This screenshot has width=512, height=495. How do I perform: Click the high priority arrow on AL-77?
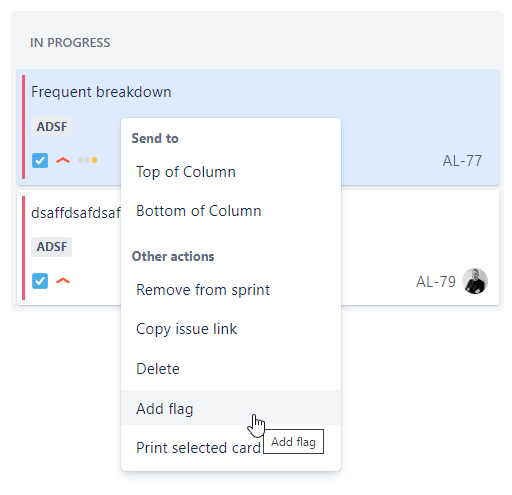coord(63,161)
